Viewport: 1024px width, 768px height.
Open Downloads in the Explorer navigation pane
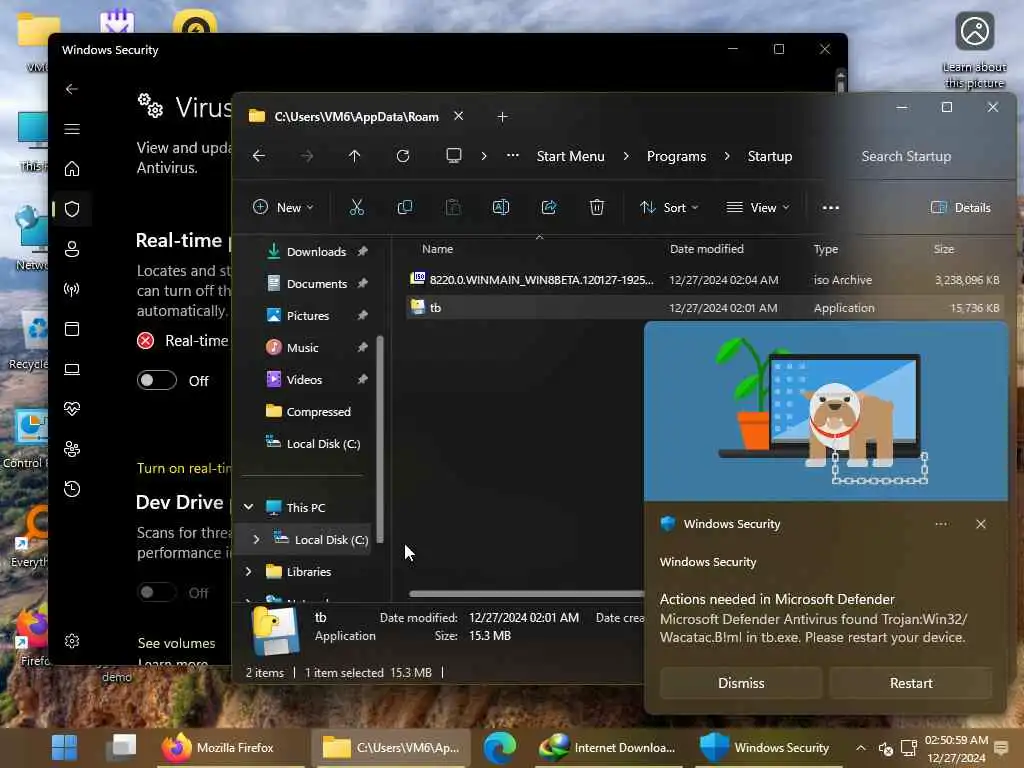point(316,251)
